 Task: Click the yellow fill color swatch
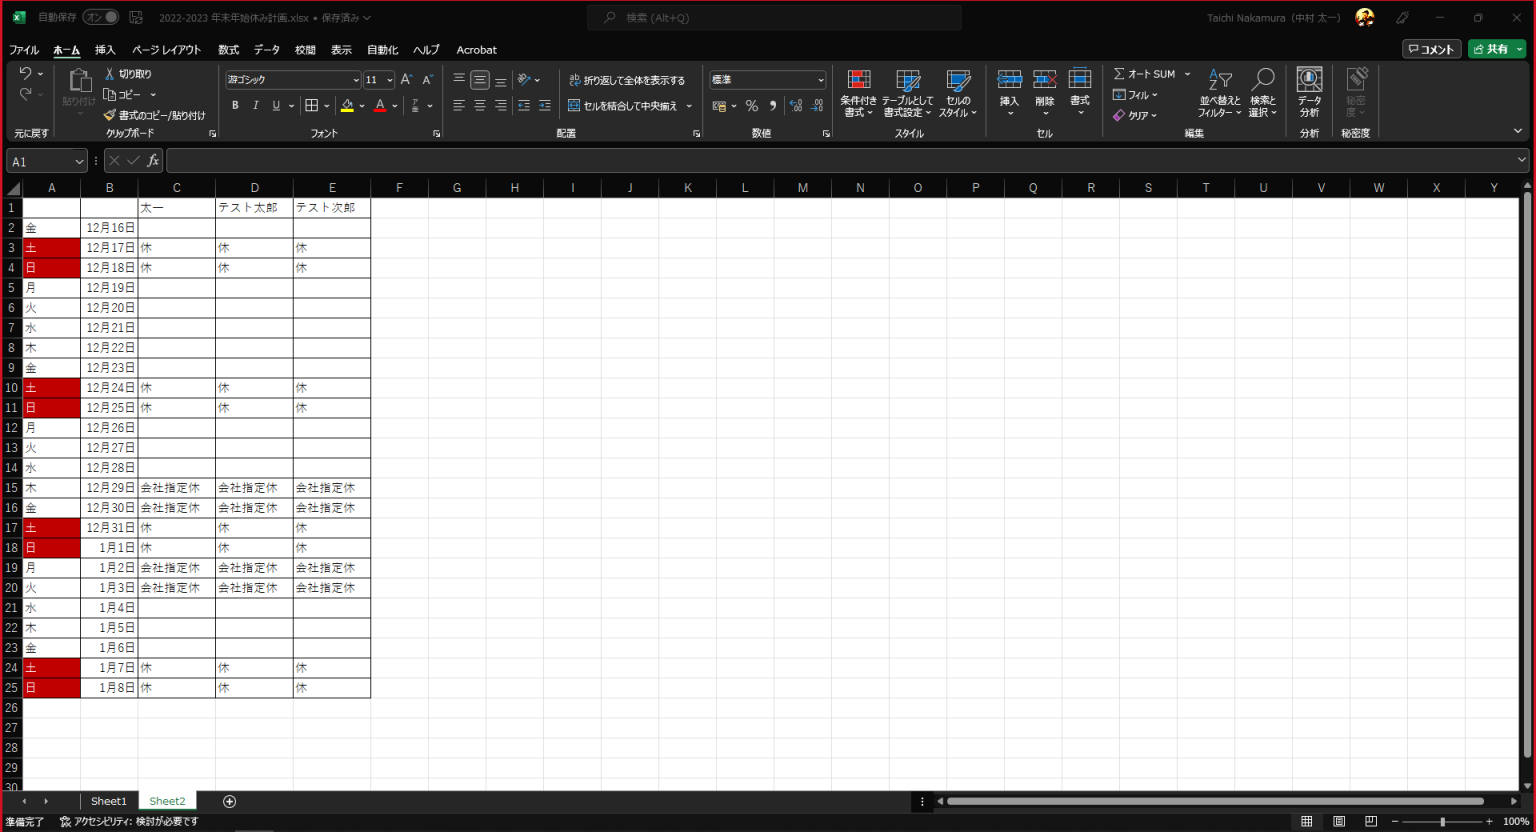347,106
